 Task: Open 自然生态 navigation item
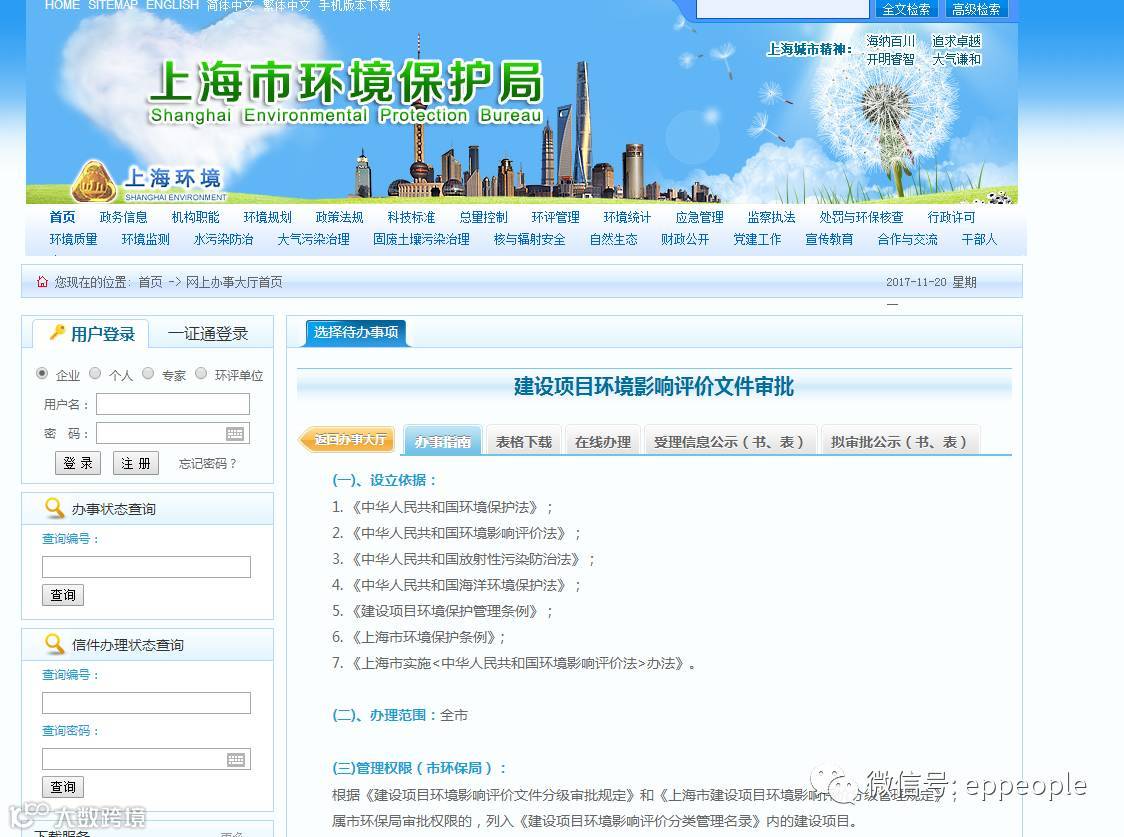click(614, 239)
